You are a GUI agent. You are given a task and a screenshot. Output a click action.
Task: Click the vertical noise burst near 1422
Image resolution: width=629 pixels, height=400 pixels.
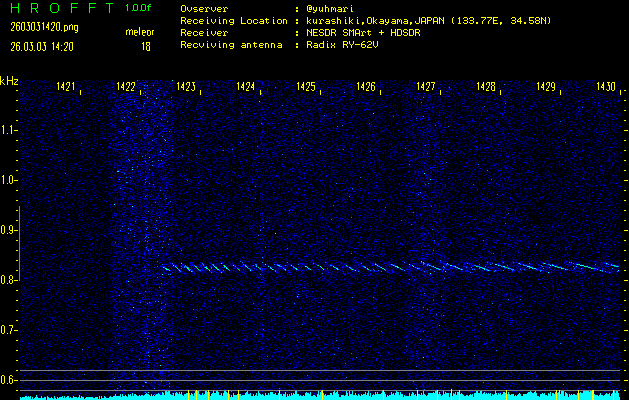click(138, 230)
